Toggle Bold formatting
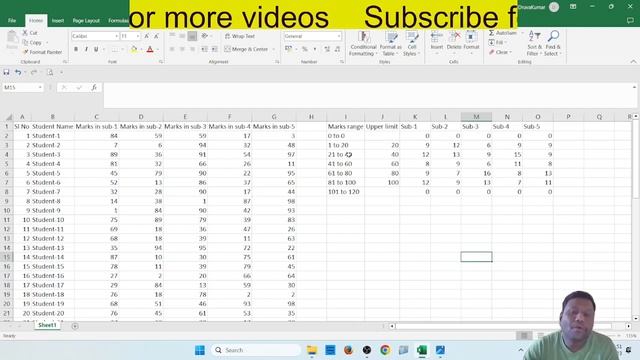The image size is (640, 360). 76,49
